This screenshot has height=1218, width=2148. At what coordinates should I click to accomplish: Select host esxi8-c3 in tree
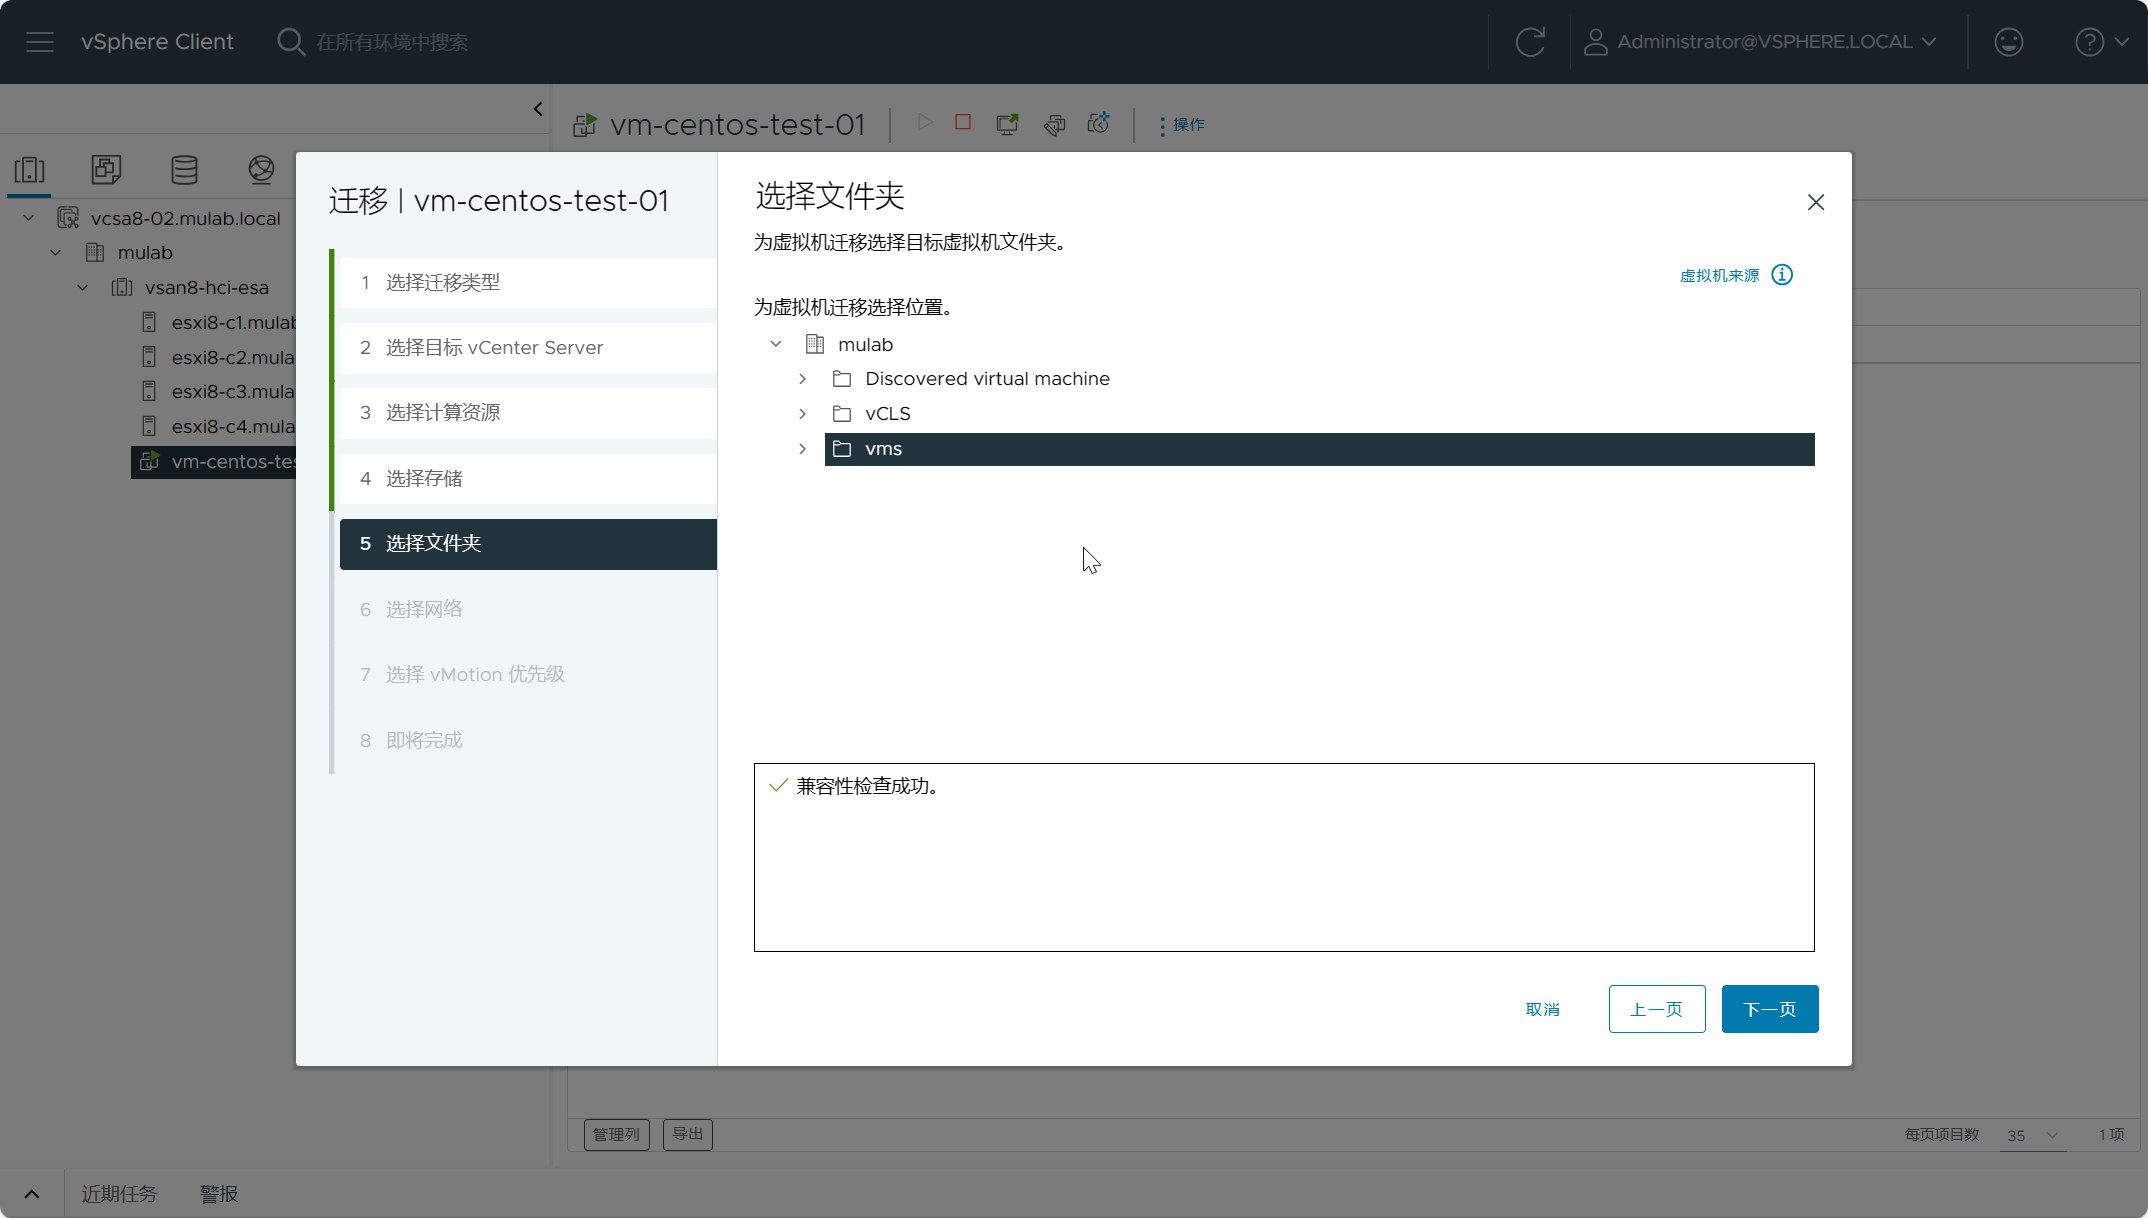234,391
